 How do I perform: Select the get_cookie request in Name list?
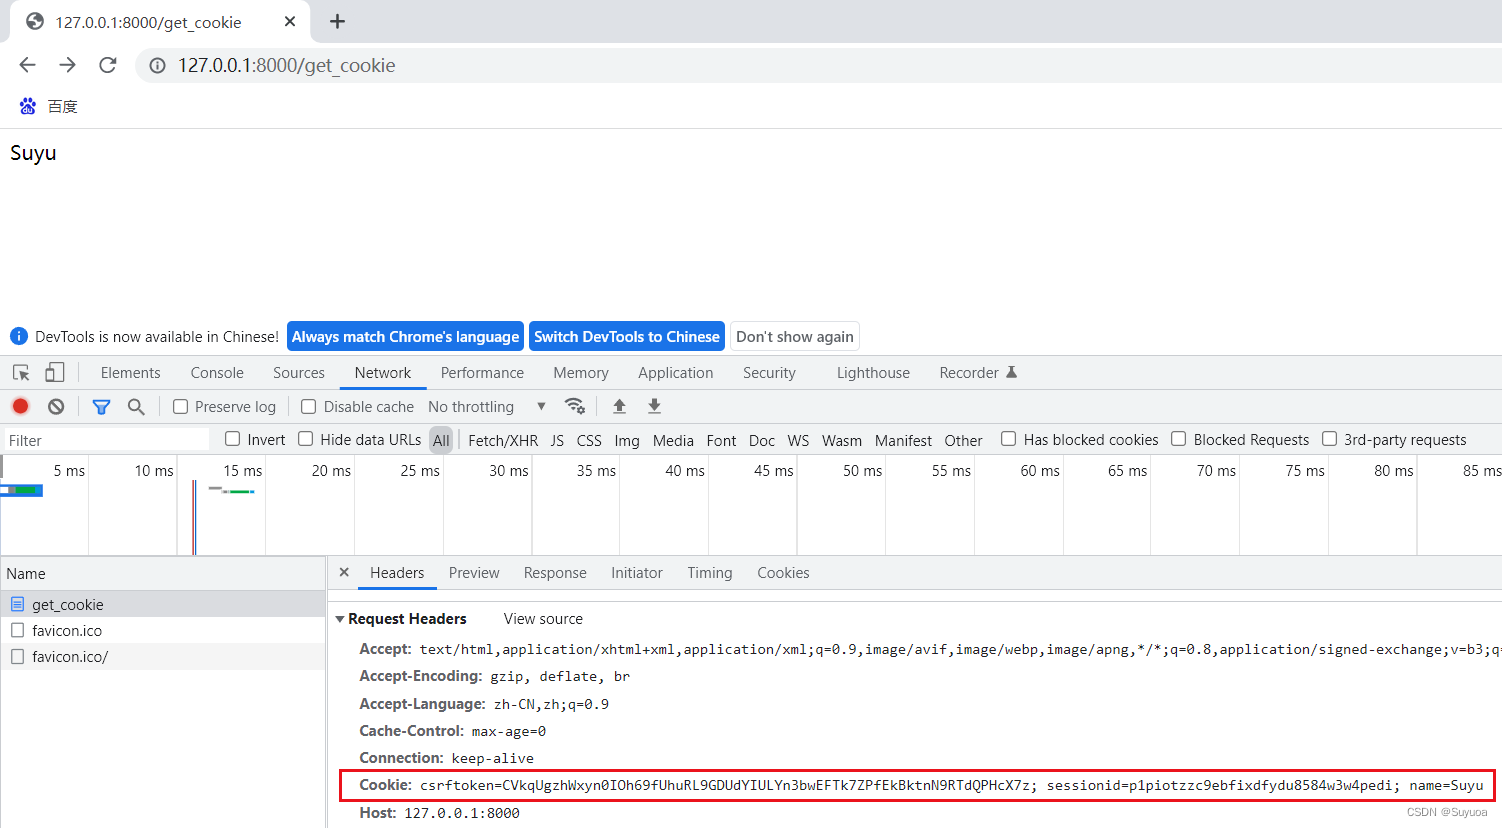point(69,604)
